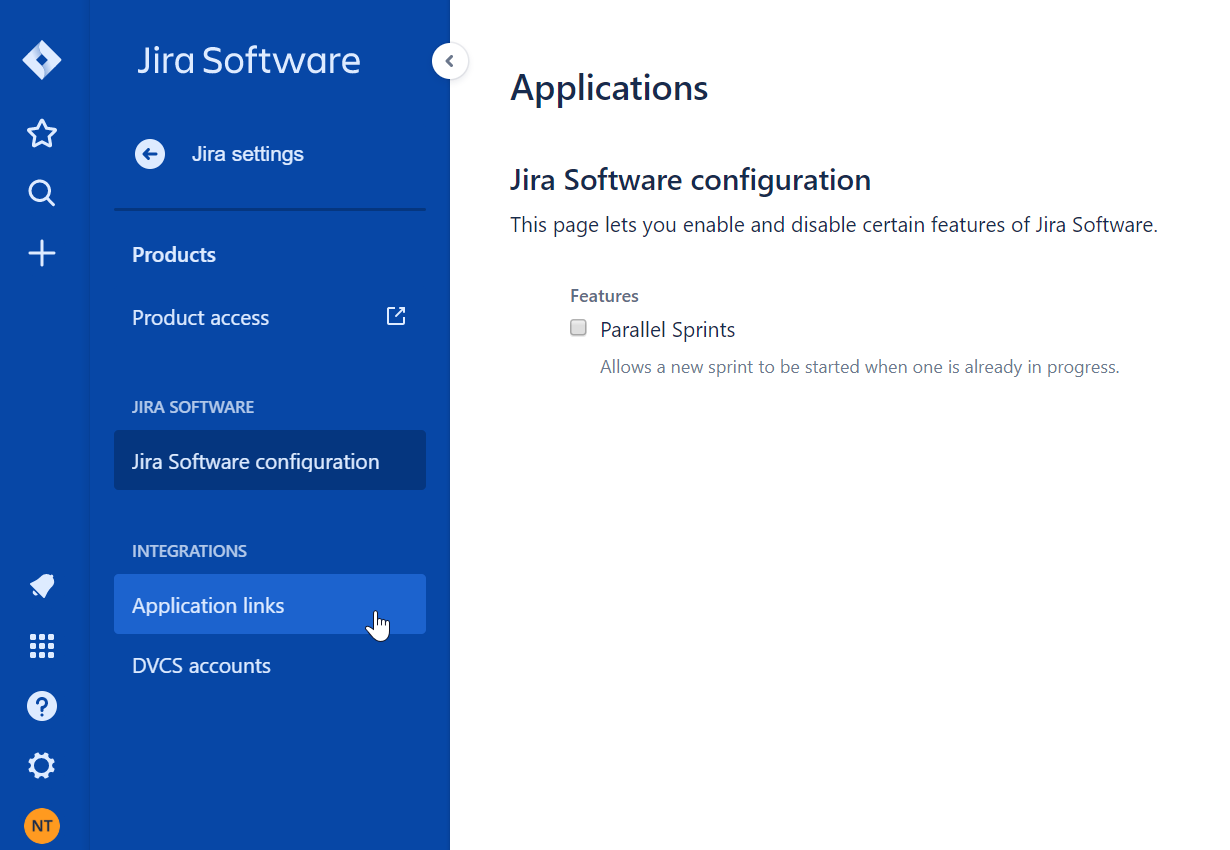1230x850 pixels.
Task: Collapse the sidebar with the chevron button
Action: coord(450,61)
